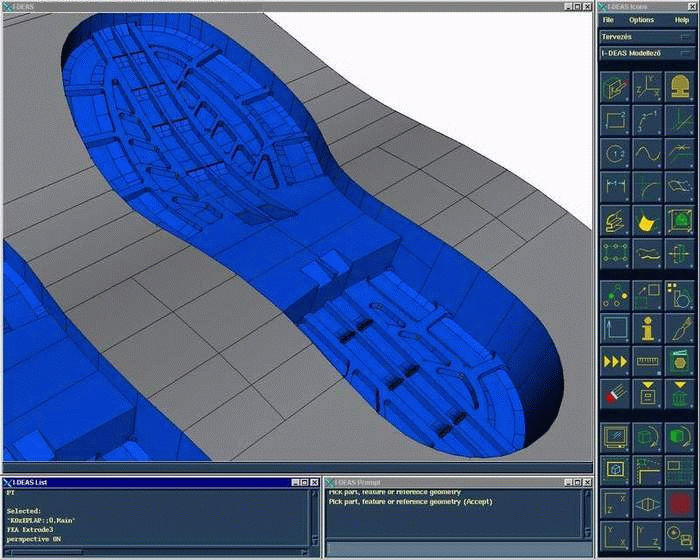Image resolution: width=700 pixels, height=560 pixels.
Task: Click the save-to-disk icon
Action: (x=679, y=537)
